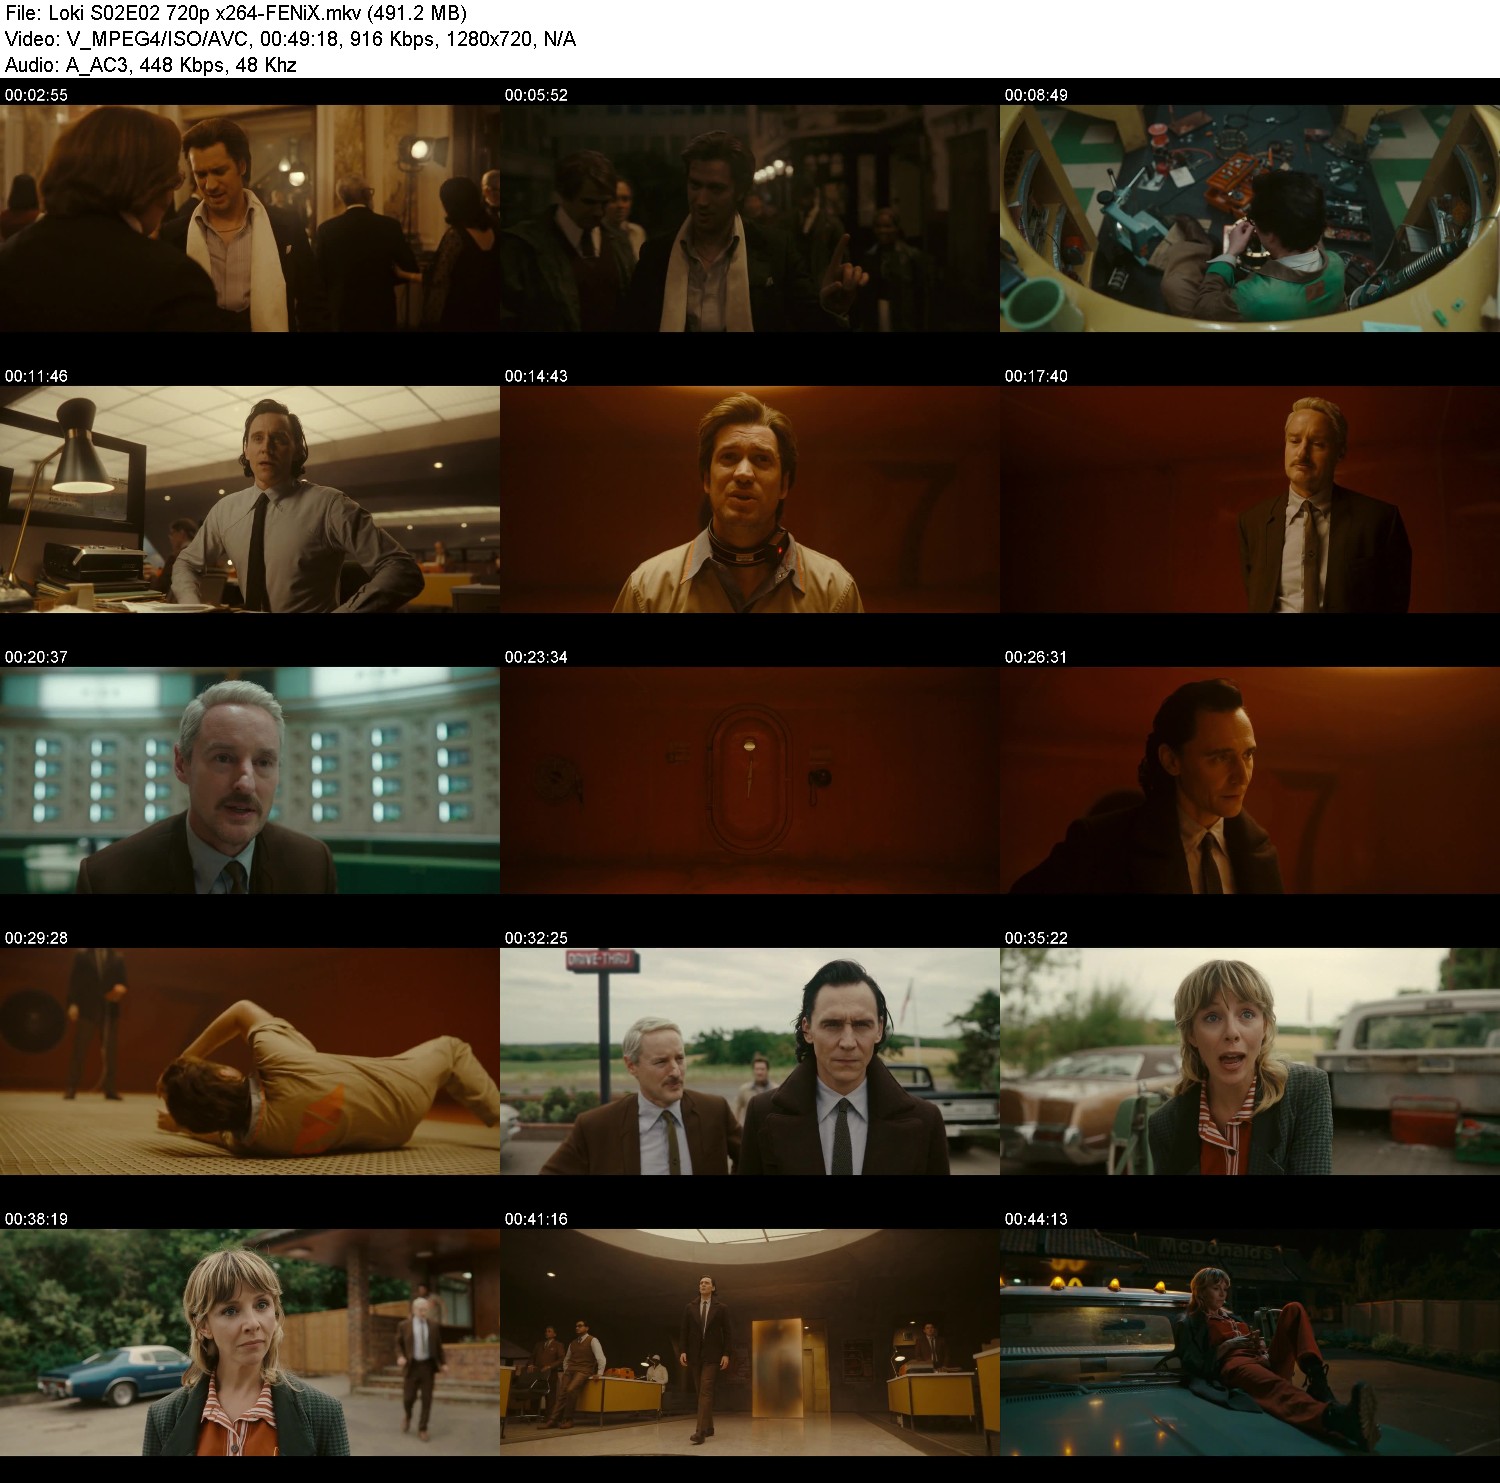The height and width of the screenshot is (1483, 1500).
Task: Select timestamp 00:44:13 label
Action: [x=1036, y=1219]
